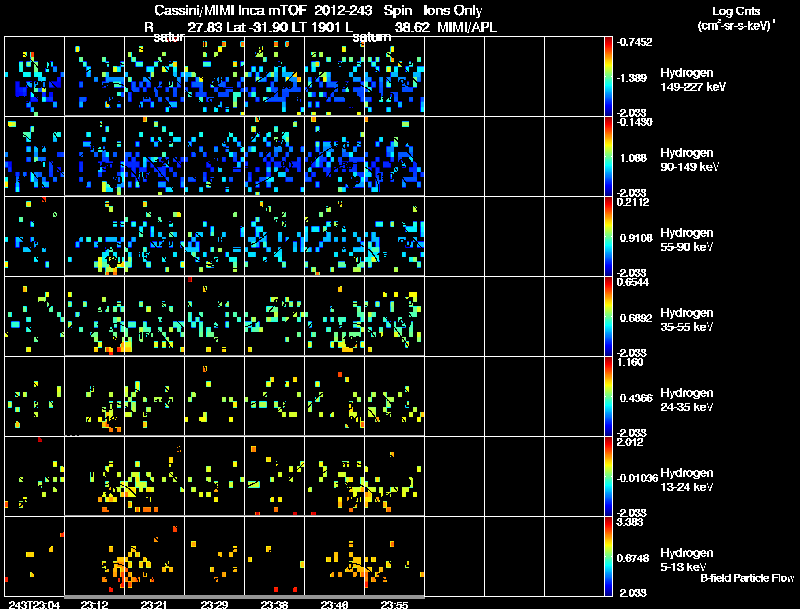The height and width of the screenshot is (609, 800).
Task: Select the 24-35 keV image panel at 23:38
Action: coord(274,397)
